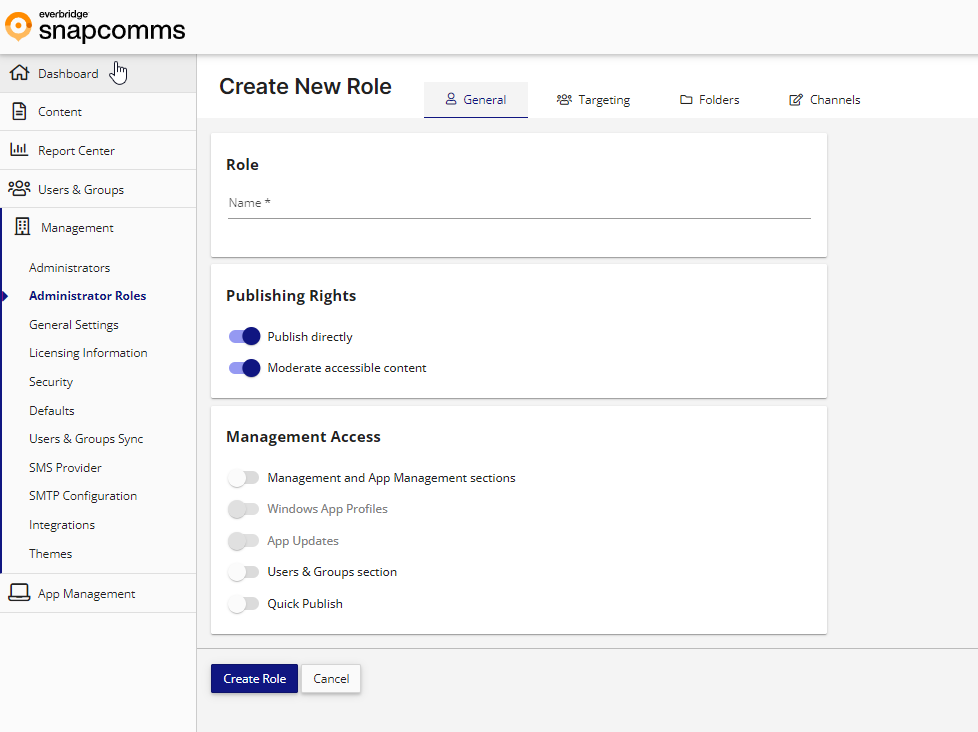
Task: Click the Report Center chart icon
Action: pyautogui.click(x=19, y=150)
